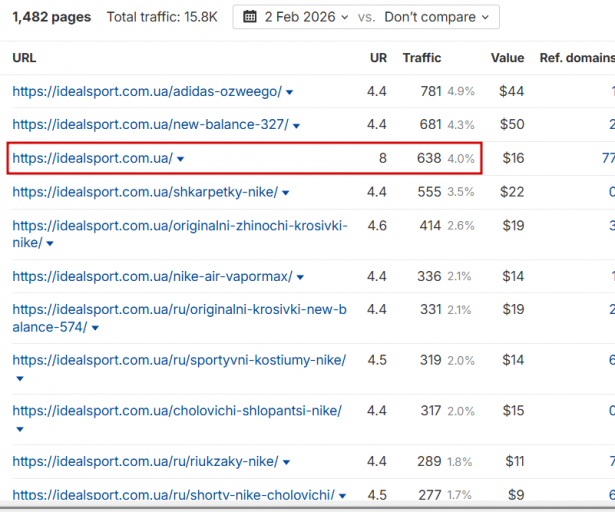
Task: Open the originalni-krosivki-new-balance-574 link
Action: click(180, 318)
